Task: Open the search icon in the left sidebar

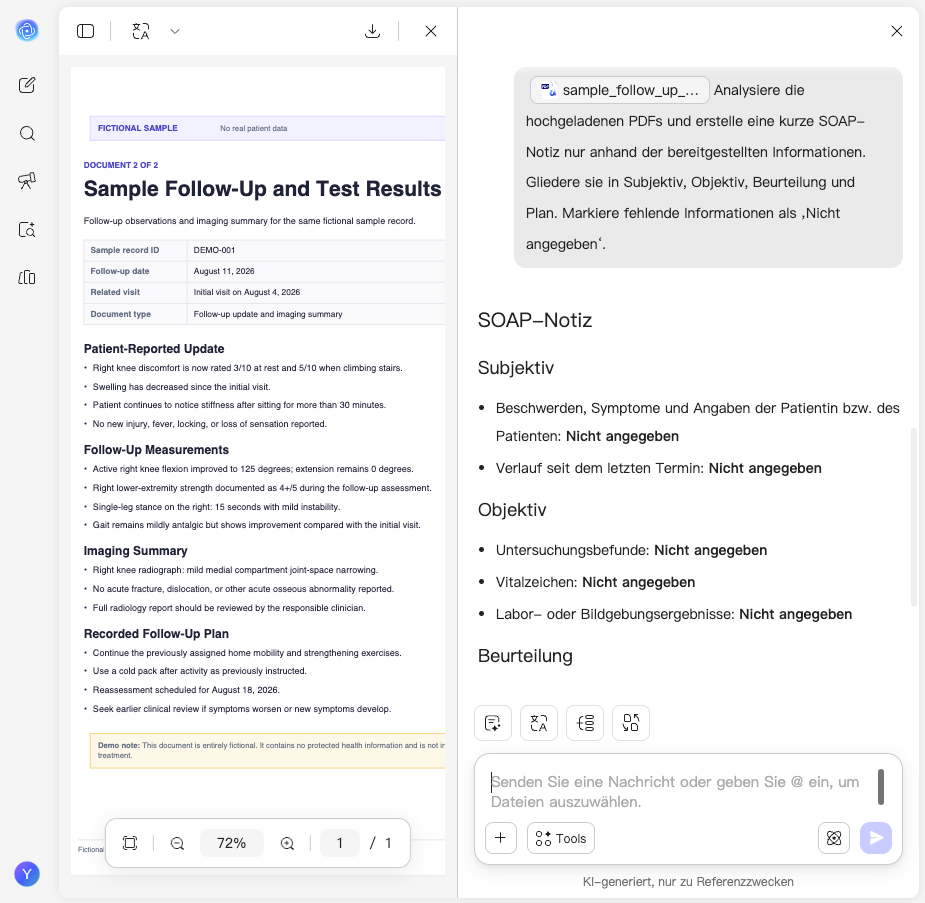Action: pos(27,133)
